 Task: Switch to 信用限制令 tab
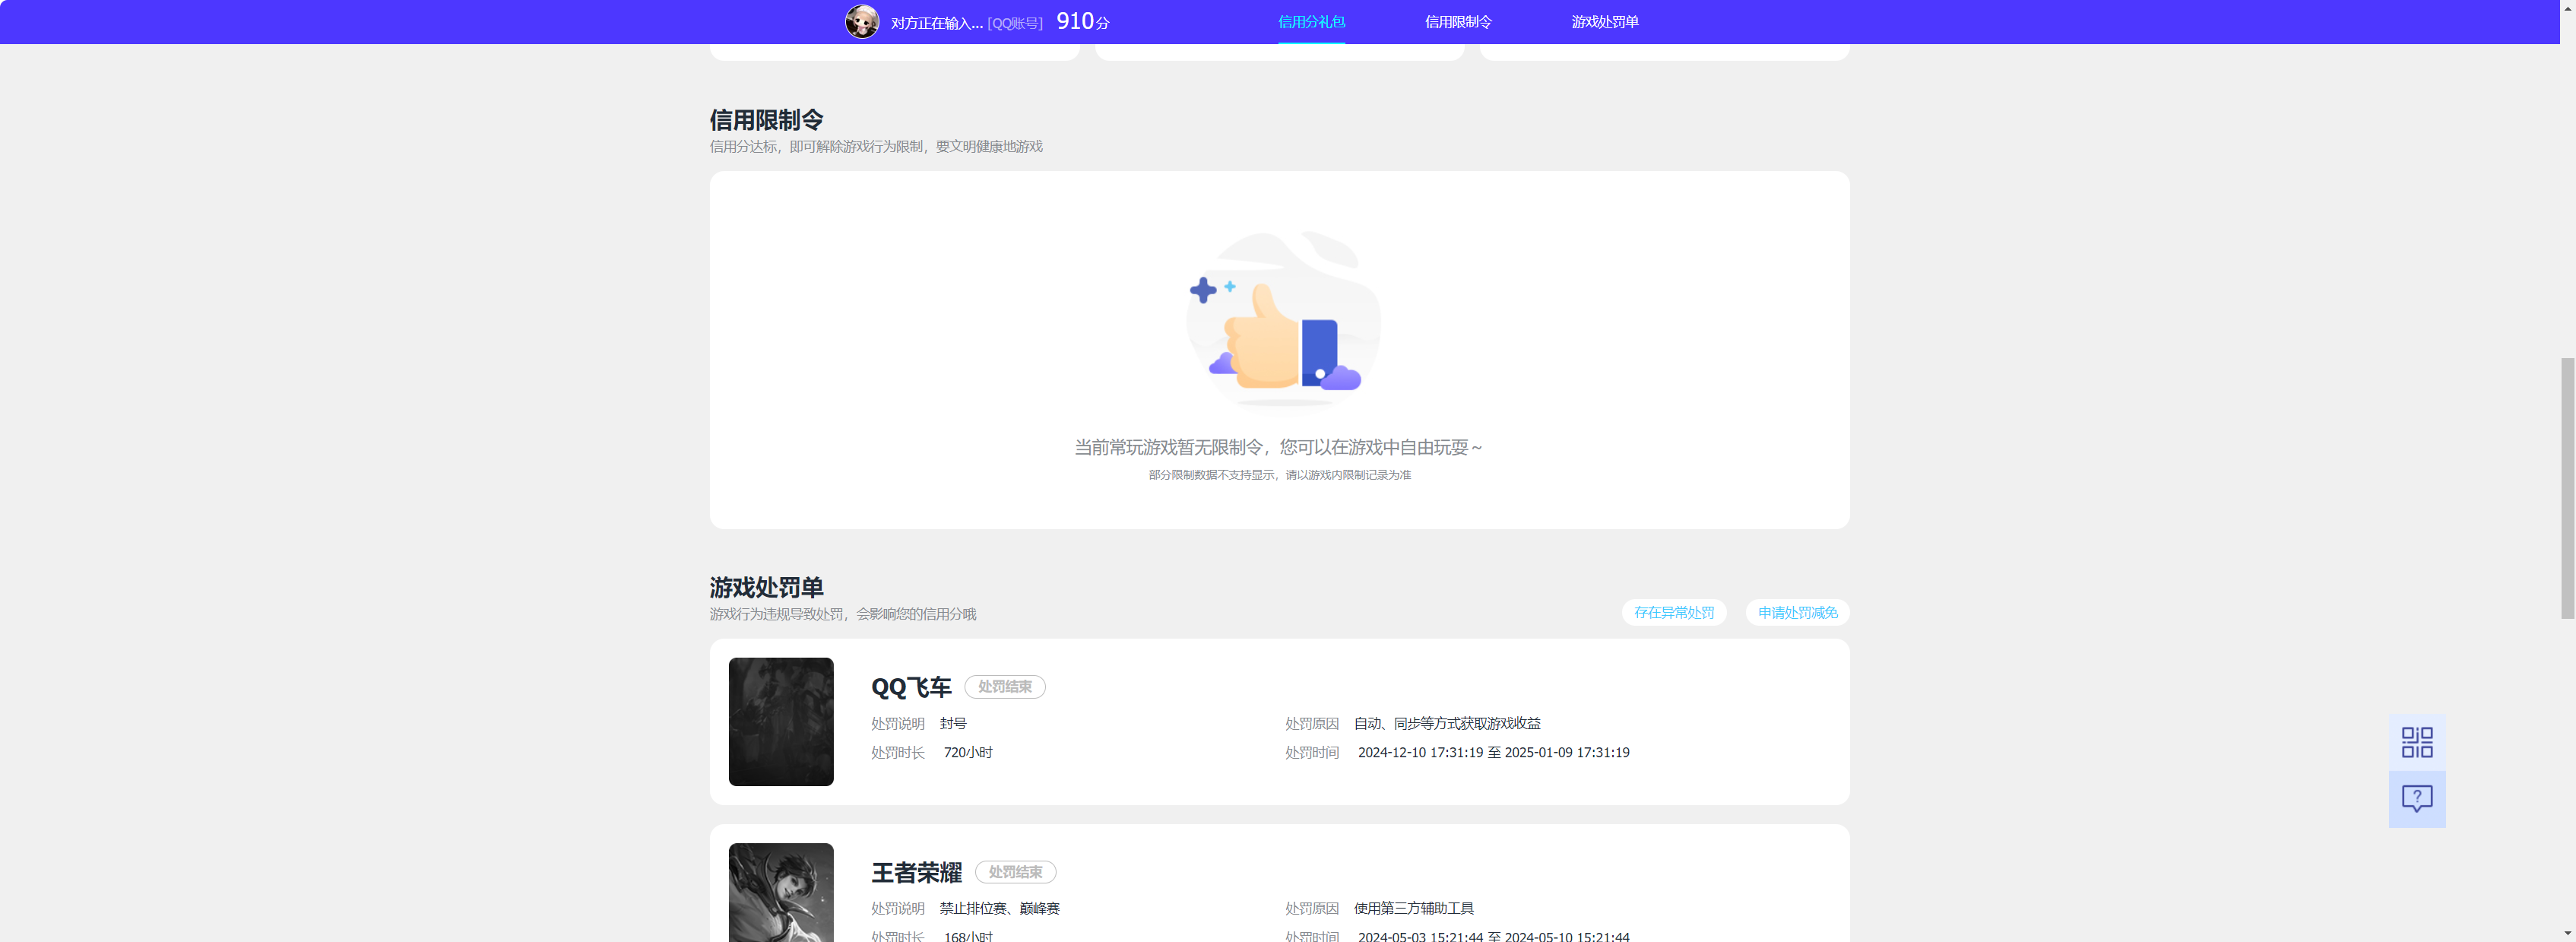tap(1458, 22)
